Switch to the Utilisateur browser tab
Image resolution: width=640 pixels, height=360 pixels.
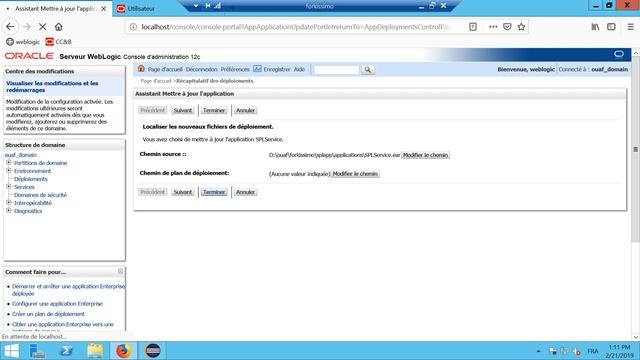click(141, 8)
